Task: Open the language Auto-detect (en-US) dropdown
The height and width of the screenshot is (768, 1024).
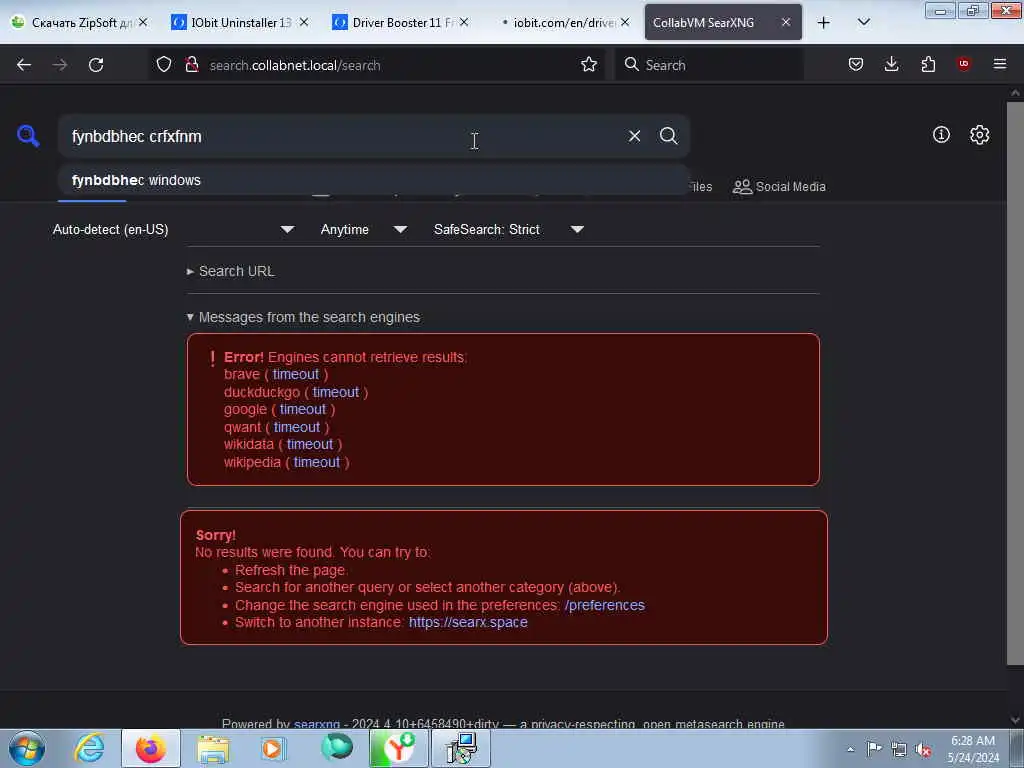Action: point(174,229)
